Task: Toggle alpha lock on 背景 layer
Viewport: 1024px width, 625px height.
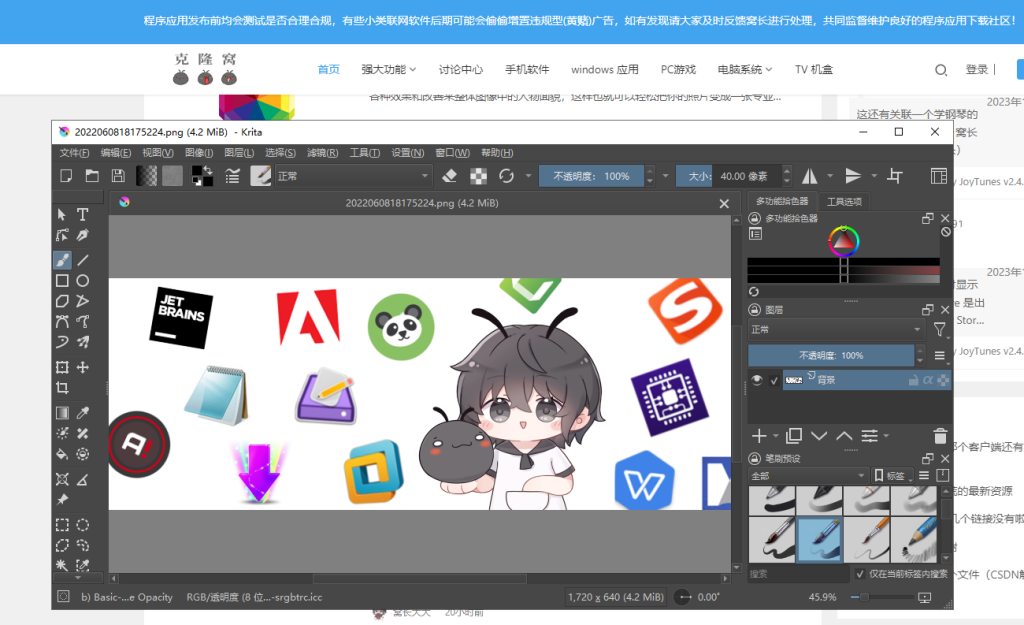Action: coord(927,380)
